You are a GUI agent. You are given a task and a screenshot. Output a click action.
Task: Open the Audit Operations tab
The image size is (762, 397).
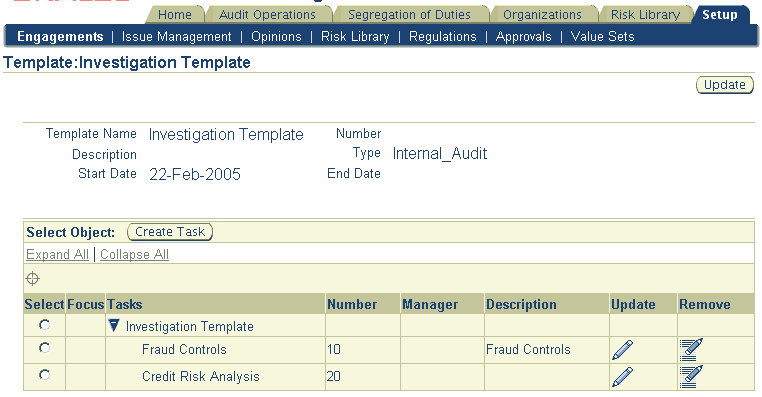[x=267, y=15]
